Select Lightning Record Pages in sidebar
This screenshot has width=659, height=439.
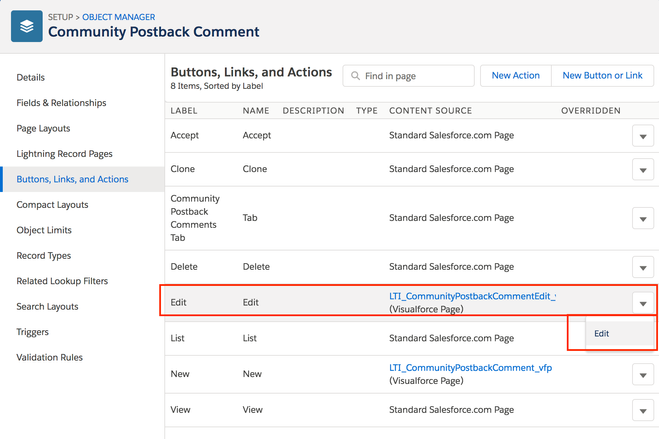point(64,154)
